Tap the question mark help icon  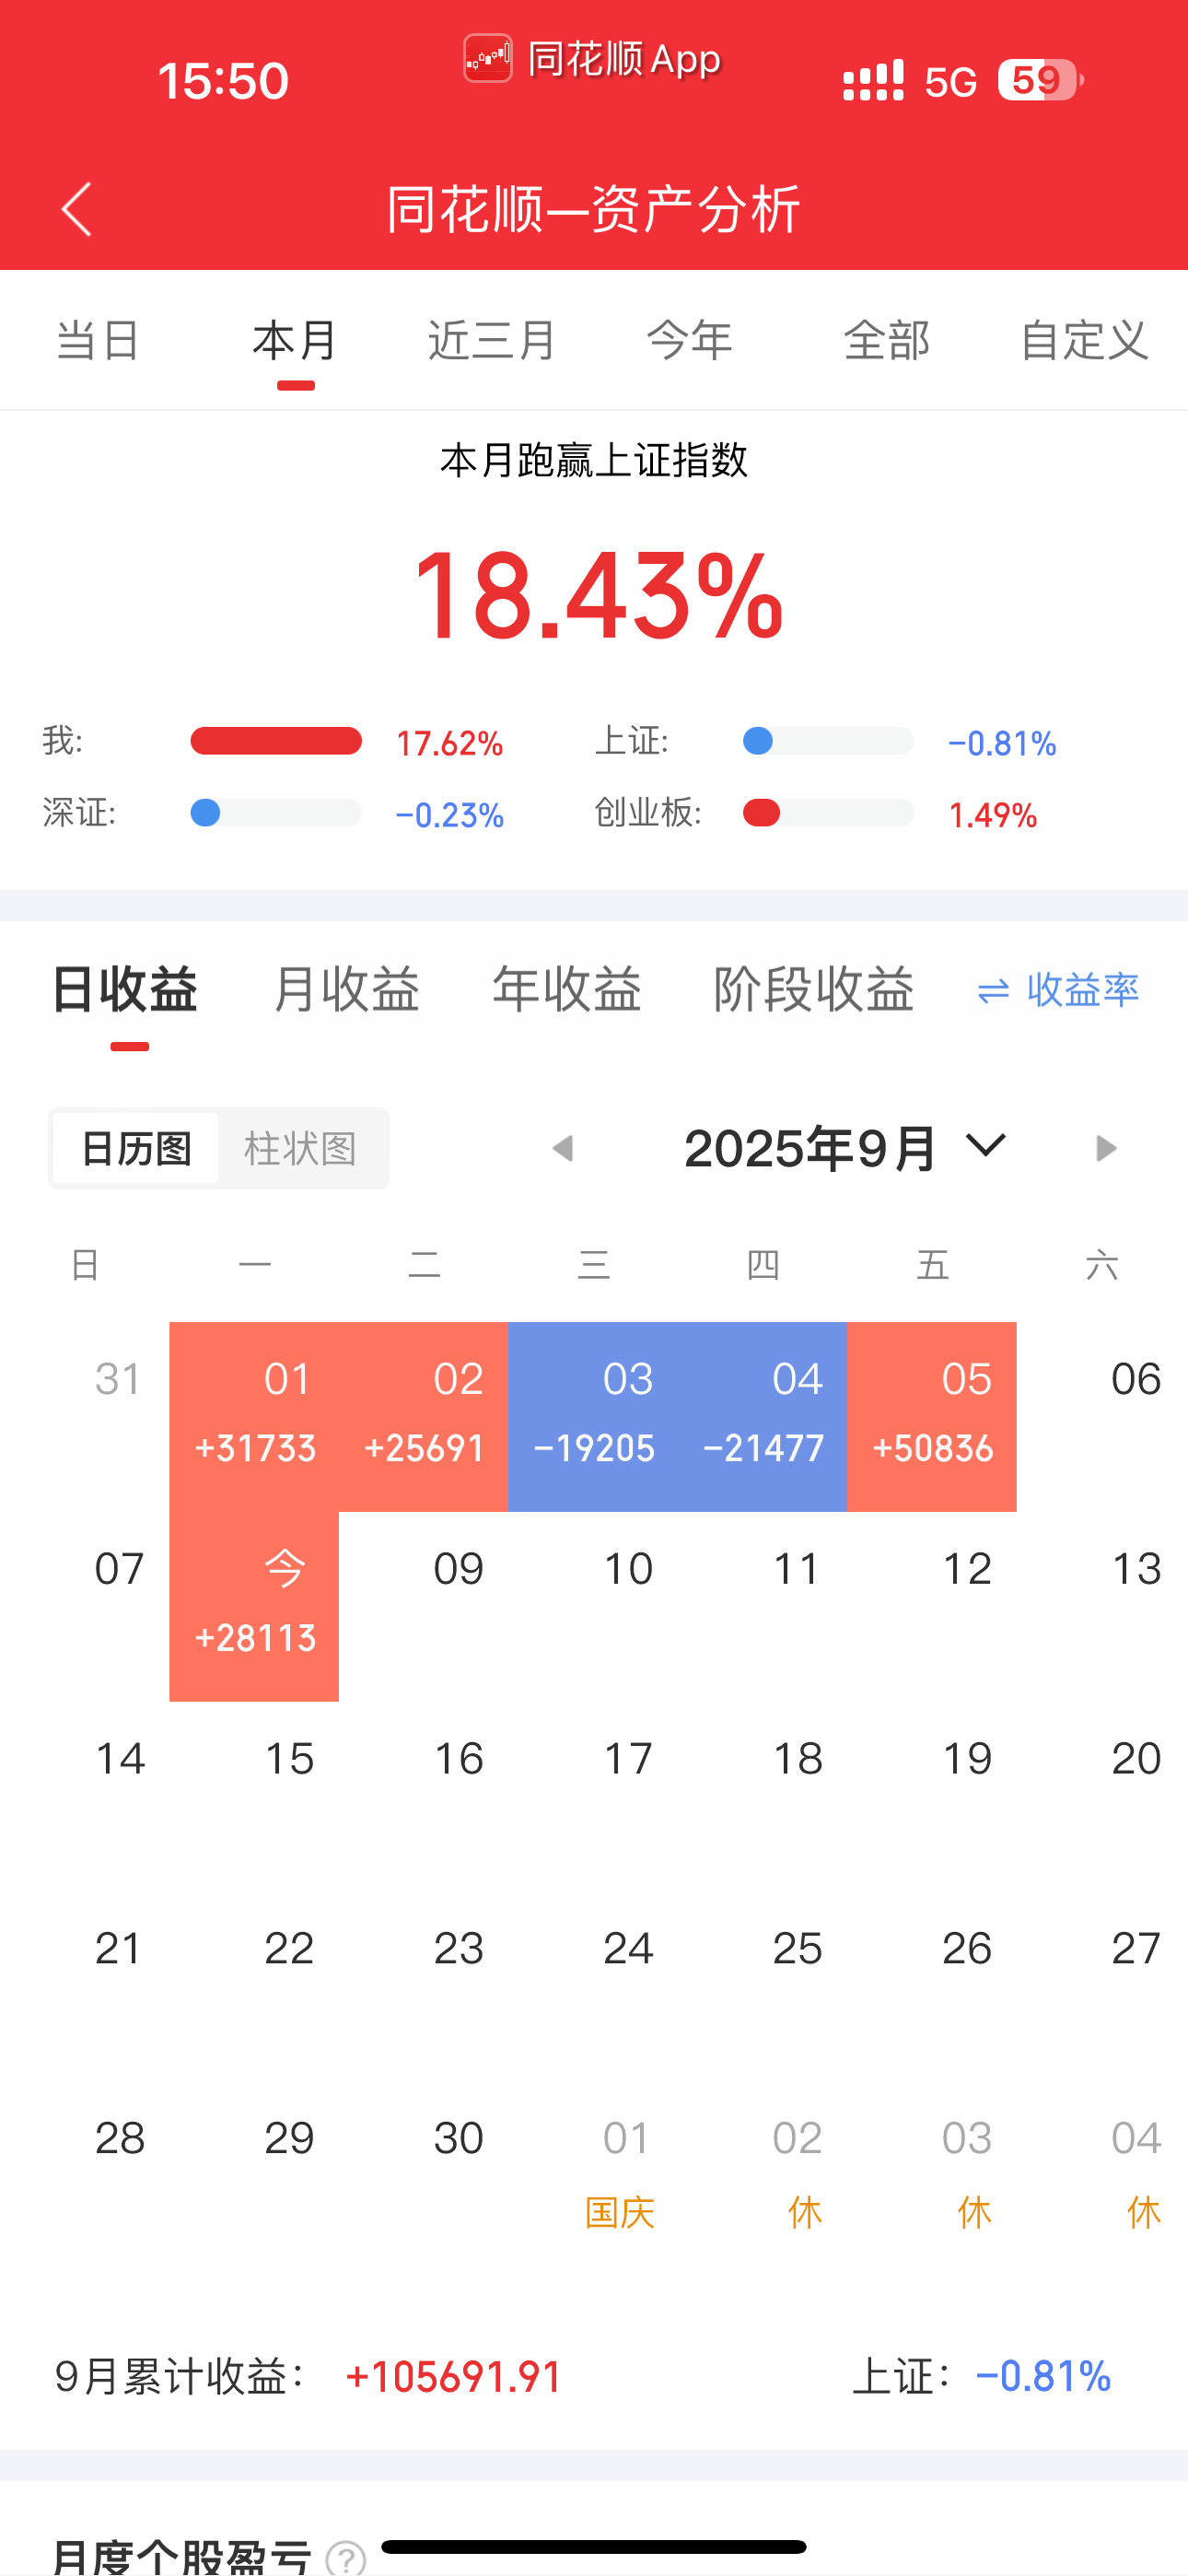click(x=346, y=2558)
